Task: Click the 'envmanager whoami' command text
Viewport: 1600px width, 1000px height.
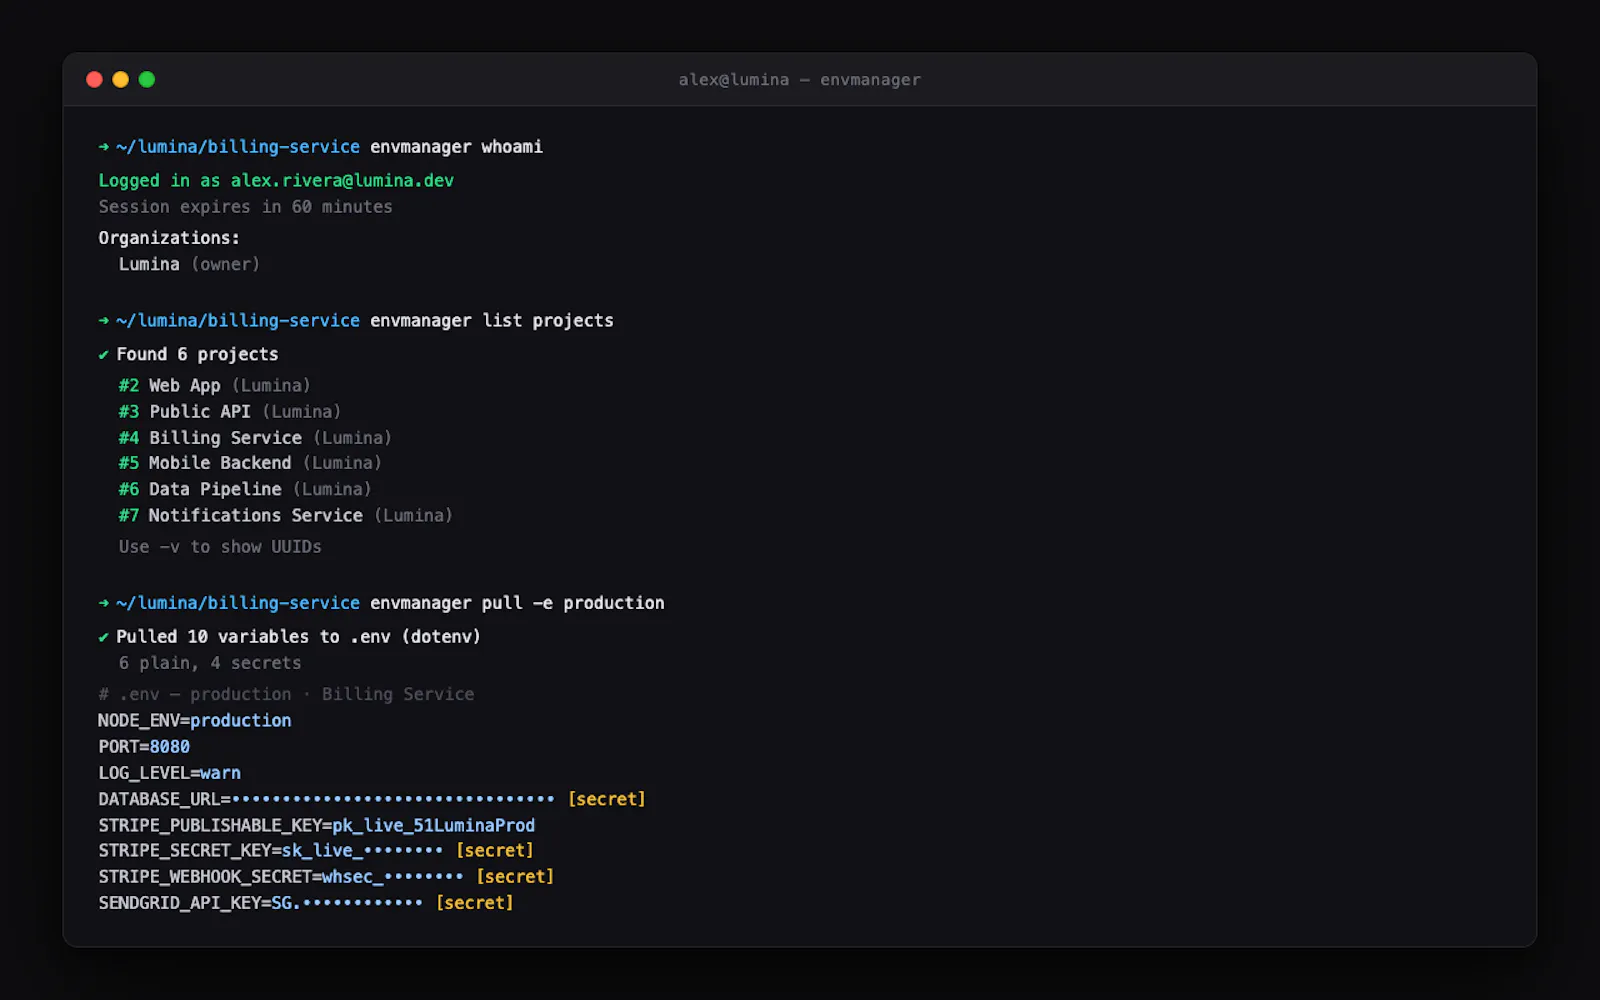Action: (456, 147)
